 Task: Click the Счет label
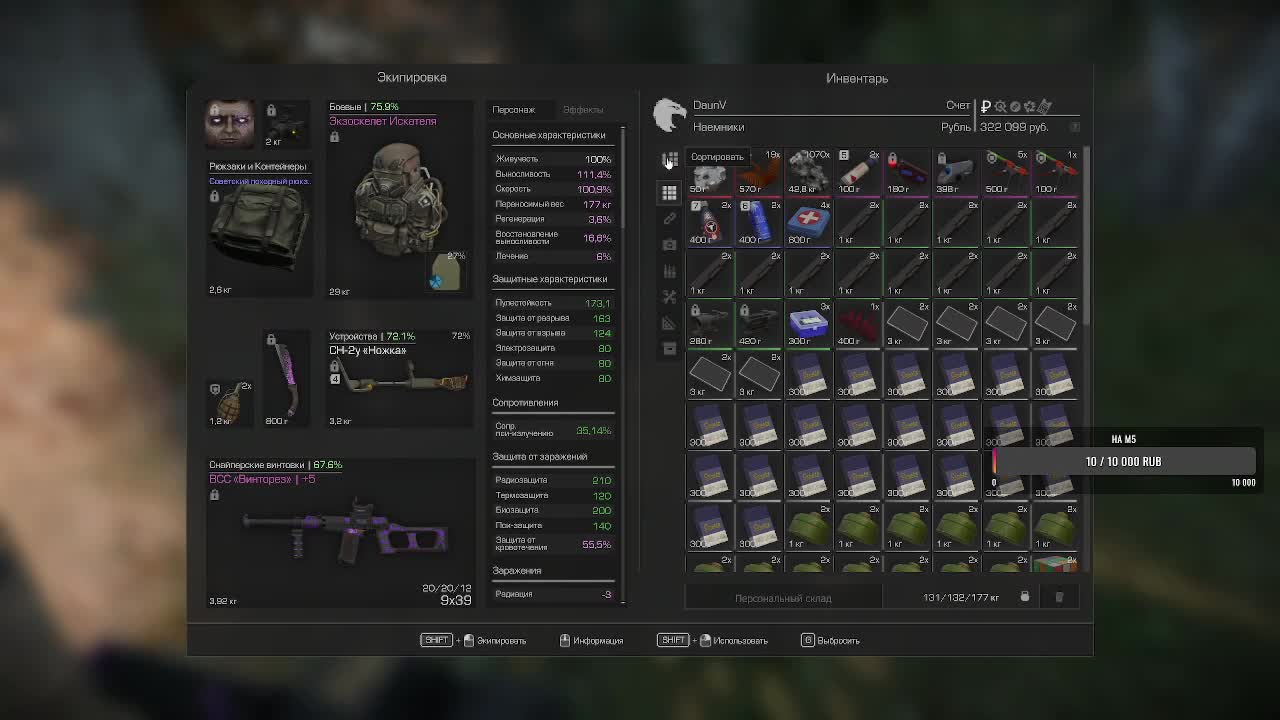click(958, 106)
